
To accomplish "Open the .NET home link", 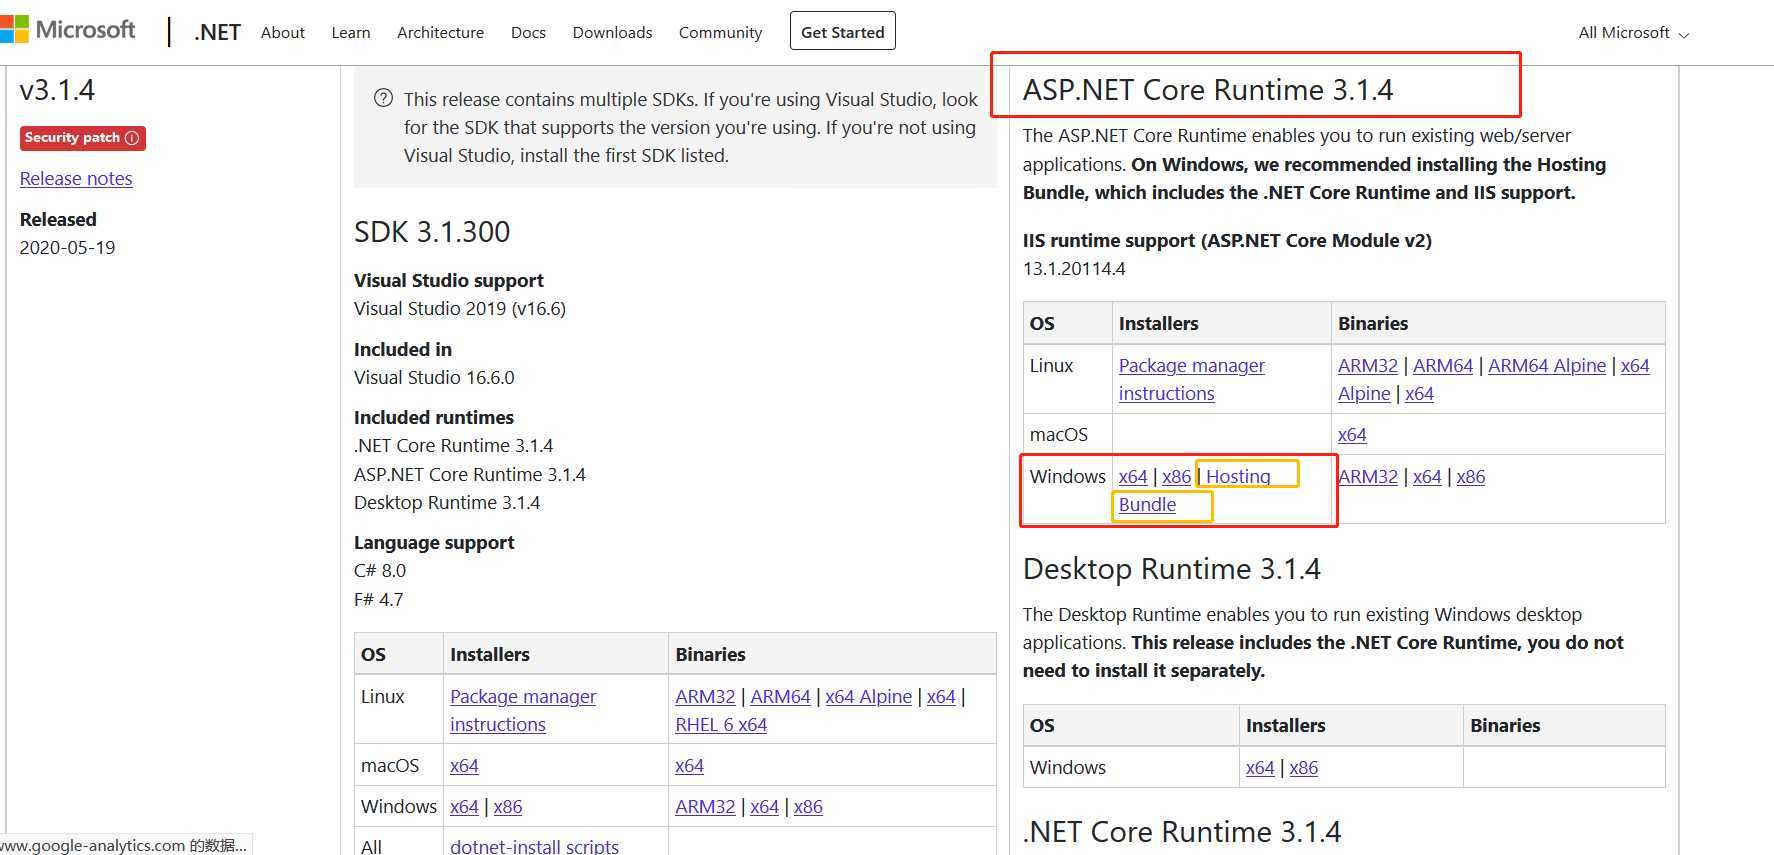I will [218, 33].
